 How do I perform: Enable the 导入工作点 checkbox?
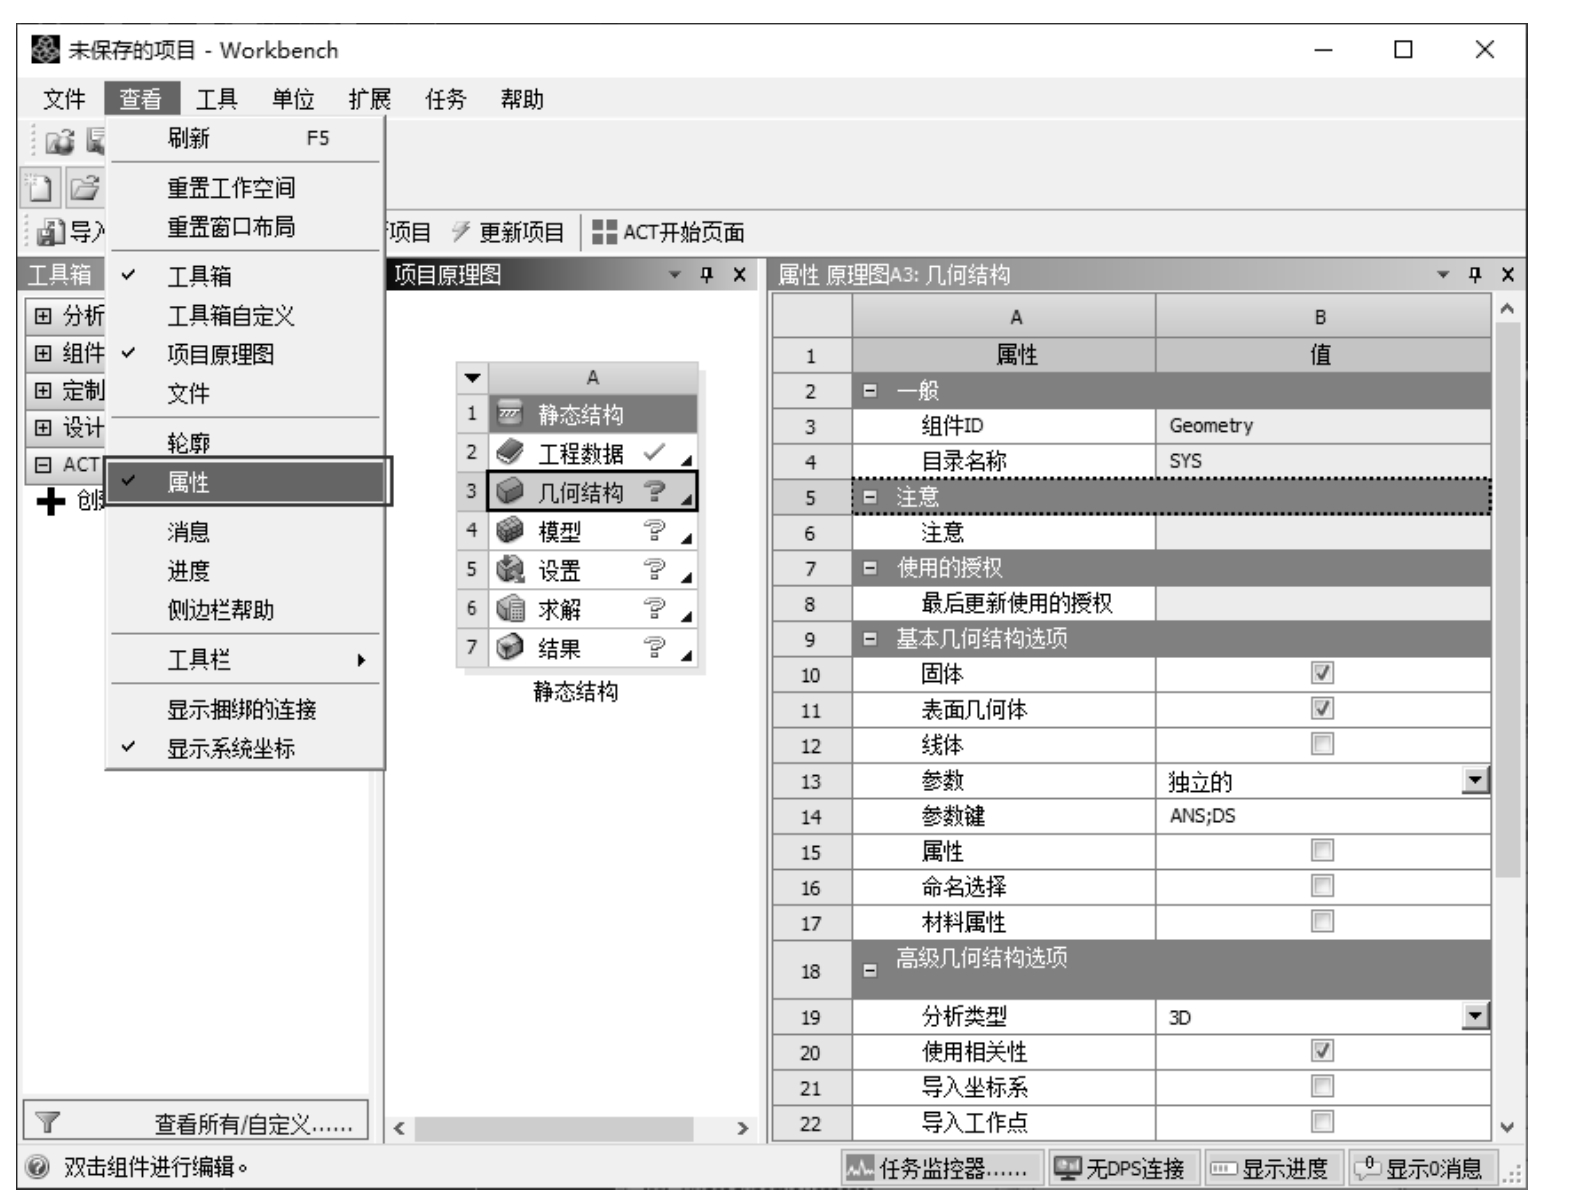pyautogui.click(x=1322, y=1121)
